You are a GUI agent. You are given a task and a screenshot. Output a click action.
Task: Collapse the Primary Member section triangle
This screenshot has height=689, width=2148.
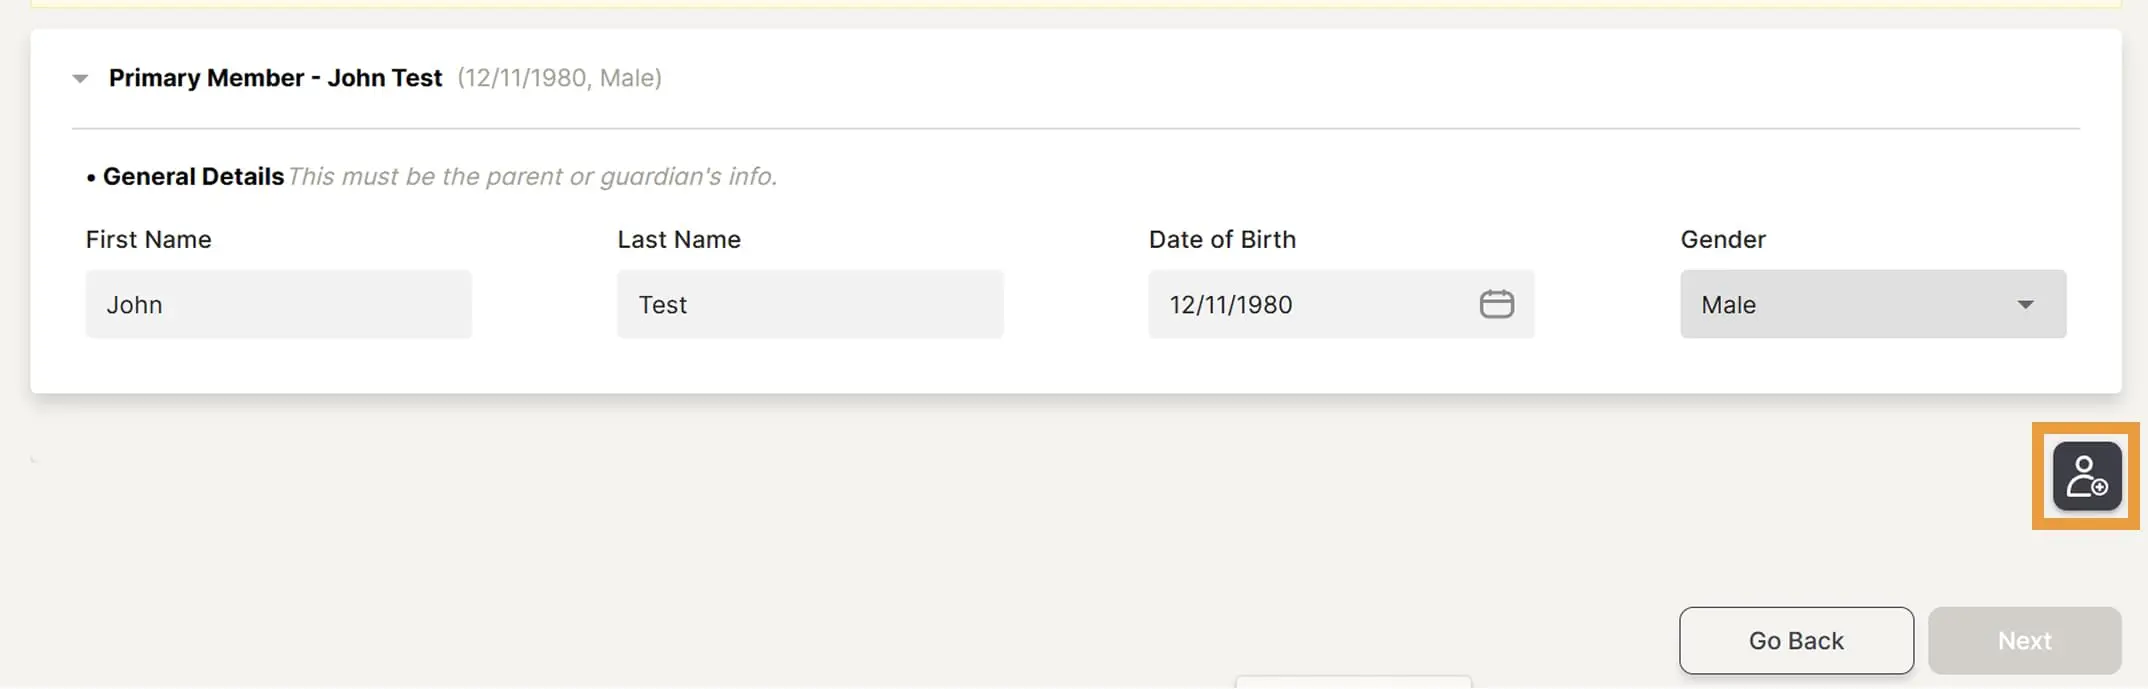click(80, 78)
